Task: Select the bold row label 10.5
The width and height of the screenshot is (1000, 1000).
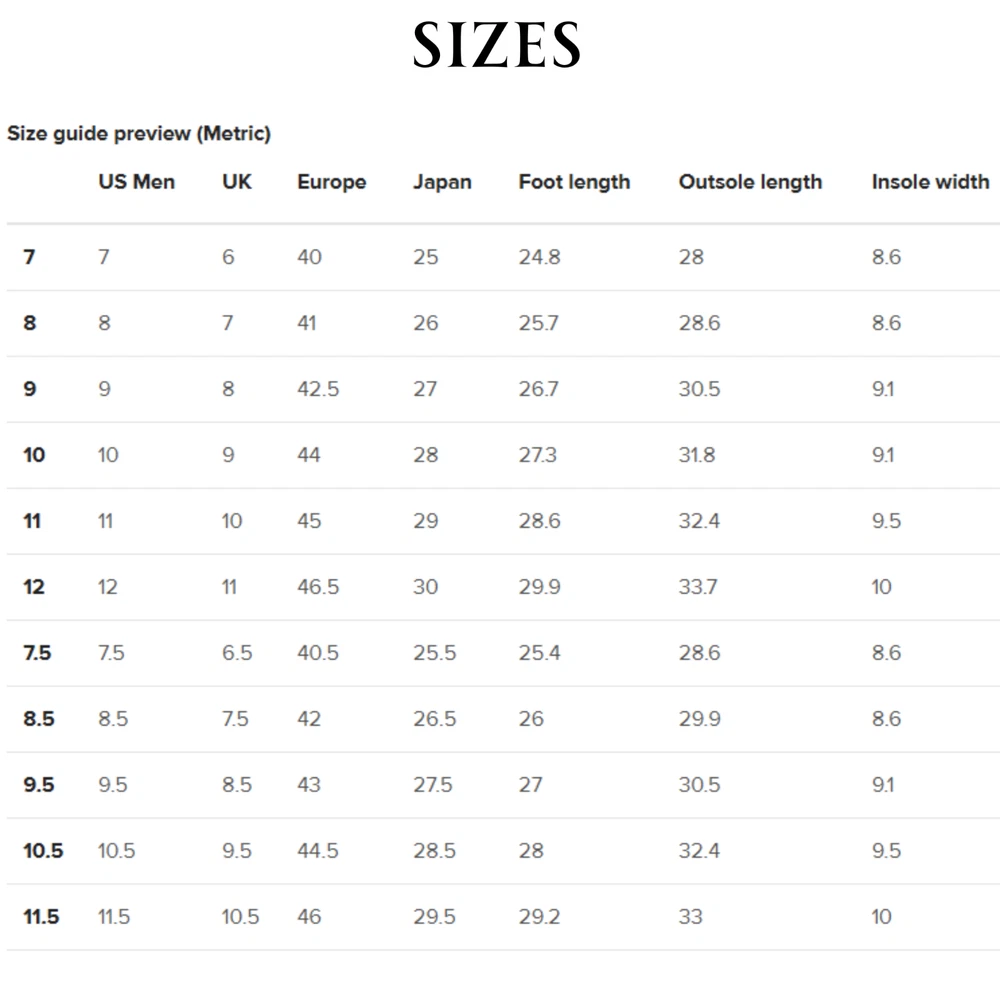Action: point(43,851)
